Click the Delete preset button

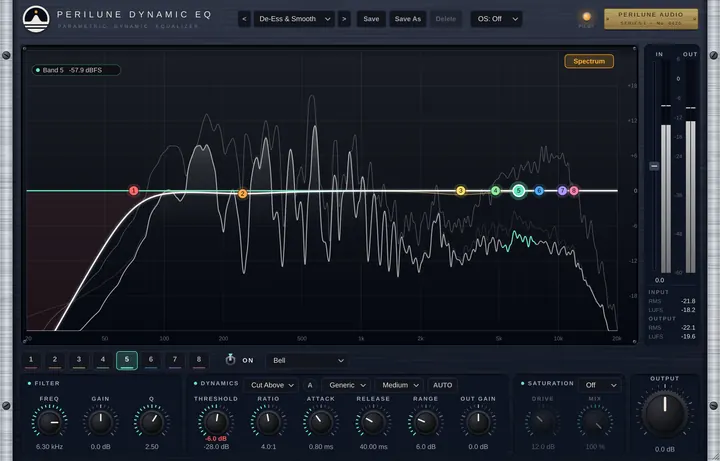coord(445,19)
